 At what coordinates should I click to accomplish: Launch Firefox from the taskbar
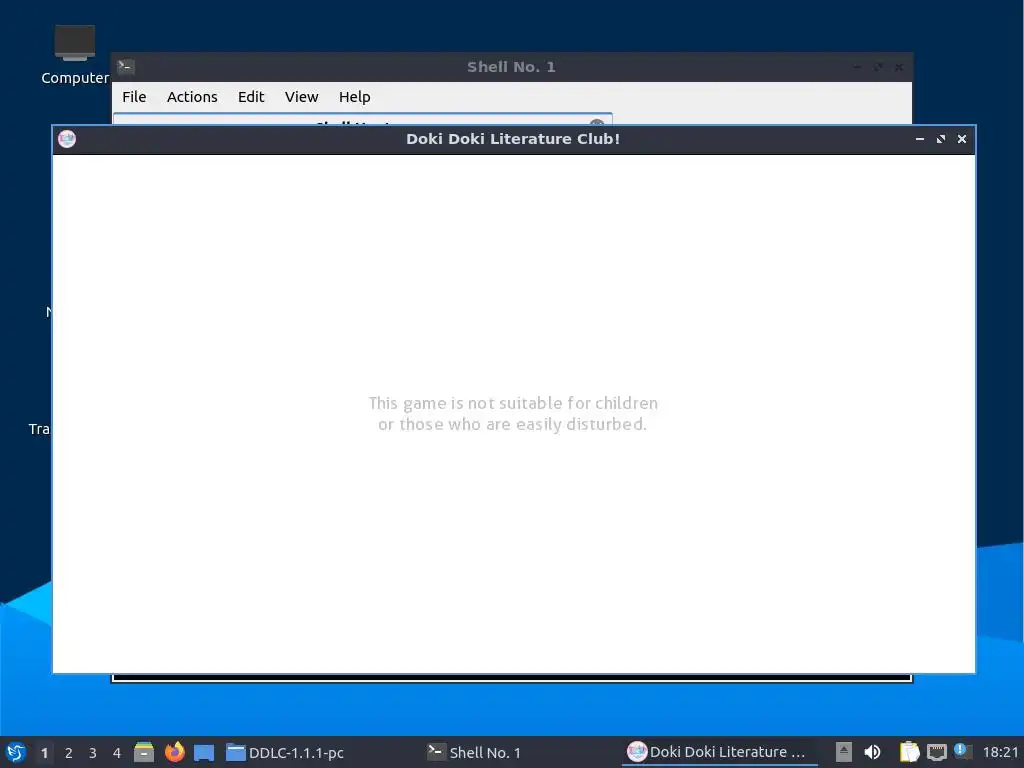coord(174,752)
